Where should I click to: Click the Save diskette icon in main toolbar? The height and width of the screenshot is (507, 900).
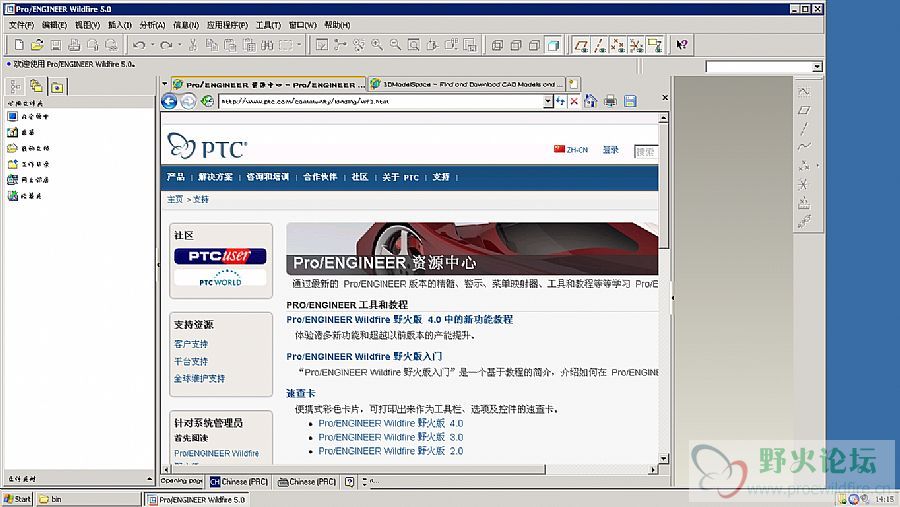[x=56, y=45]
